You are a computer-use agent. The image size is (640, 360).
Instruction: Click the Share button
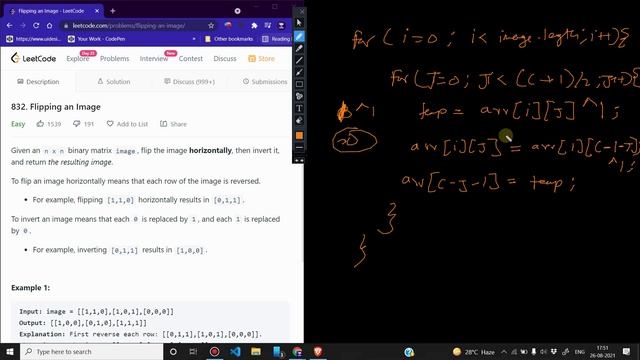pos(173,124)
